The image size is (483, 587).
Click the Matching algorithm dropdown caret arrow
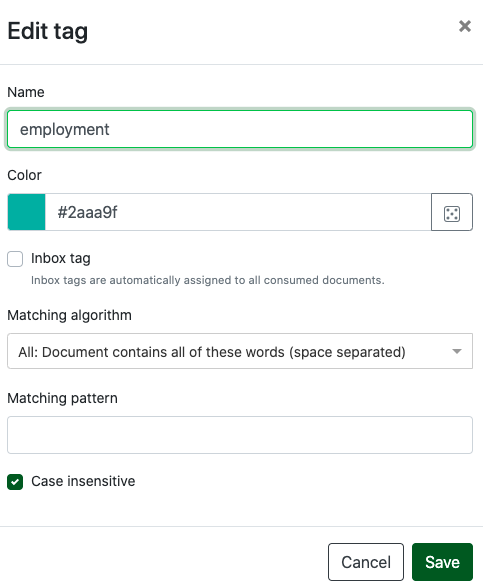click(x=456, y=351)
